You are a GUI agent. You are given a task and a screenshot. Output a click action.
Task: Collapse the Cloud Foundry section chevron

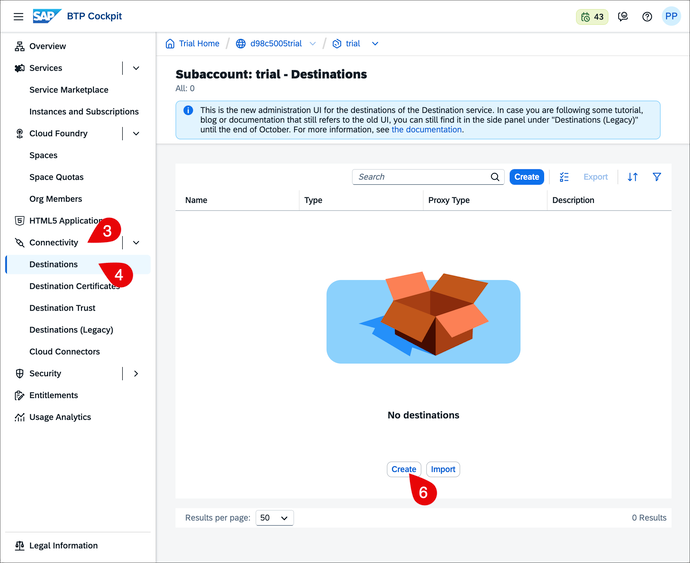coord(136,133)
